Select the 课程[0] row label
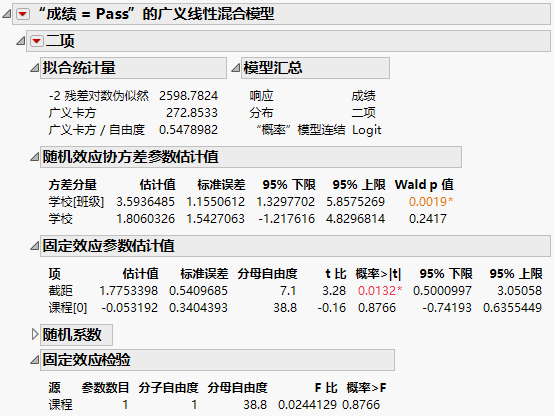Image resolution: width=554 pixels, height=416 pixels. coord(68,308)
